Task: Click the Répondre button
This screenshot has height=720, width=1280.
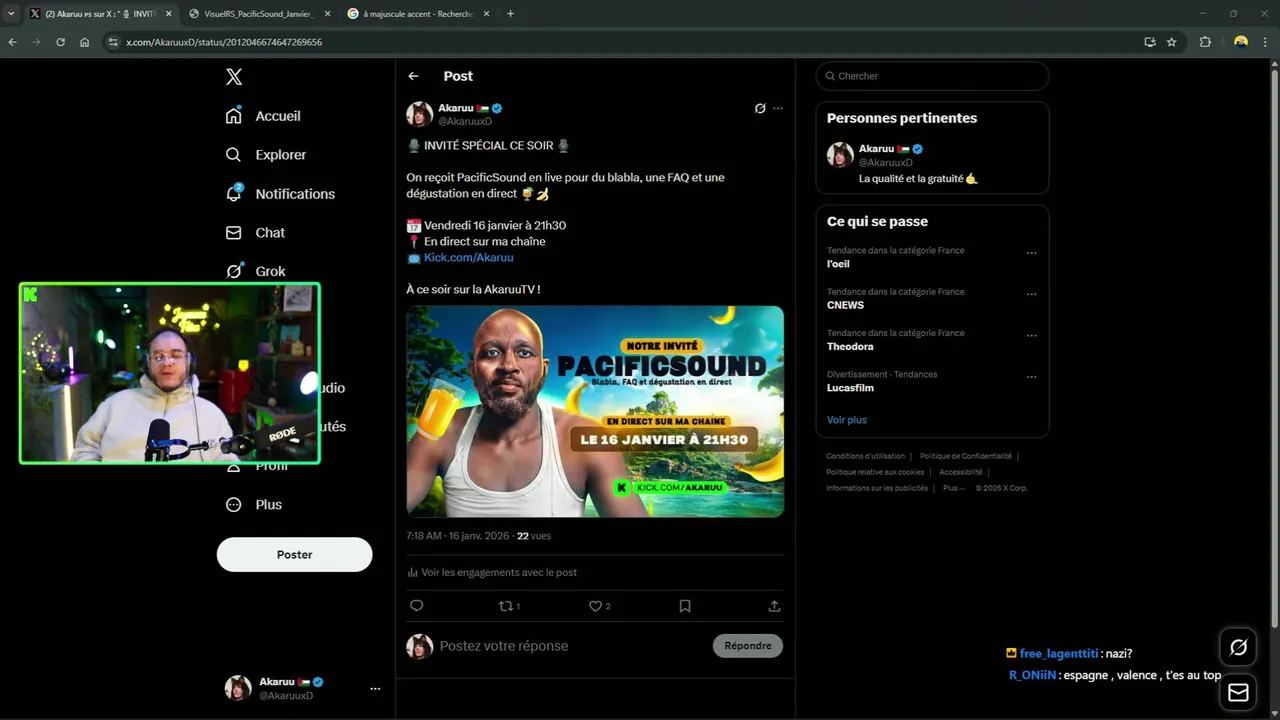Action: tap(748, 646)
